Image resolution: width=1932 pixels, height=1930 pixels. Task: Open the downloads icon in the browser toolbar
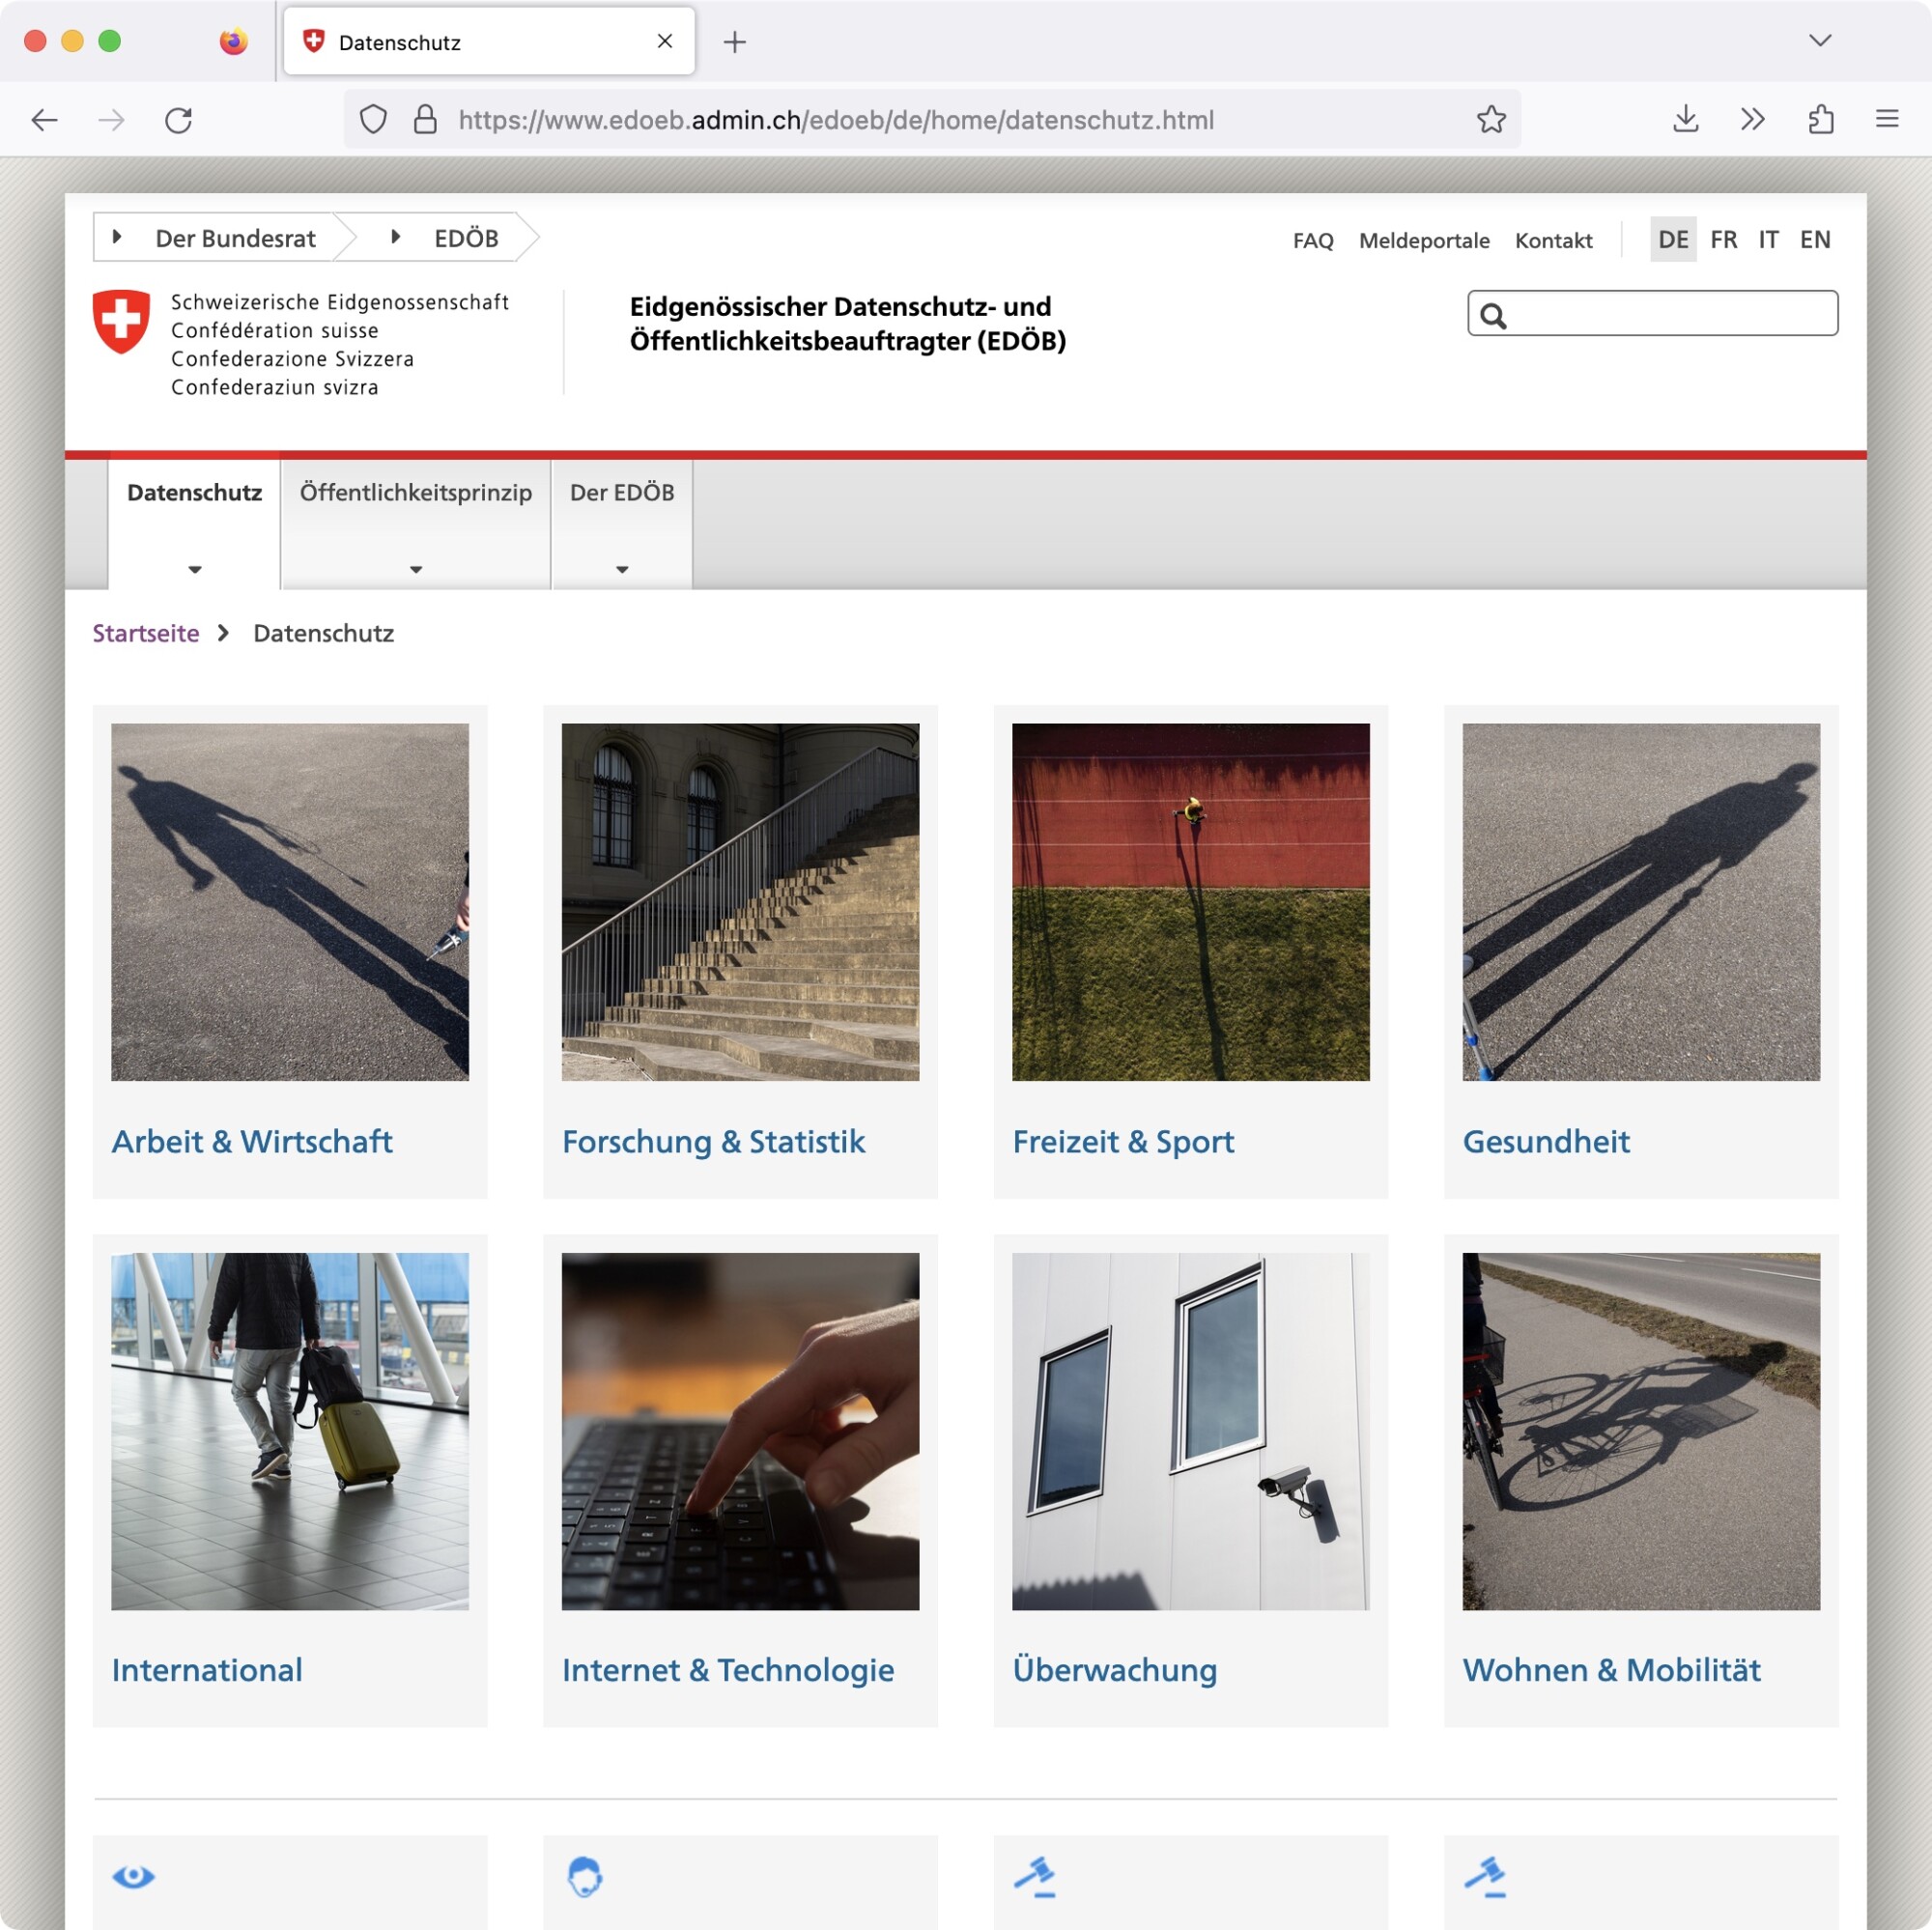tap(1686, 120)
